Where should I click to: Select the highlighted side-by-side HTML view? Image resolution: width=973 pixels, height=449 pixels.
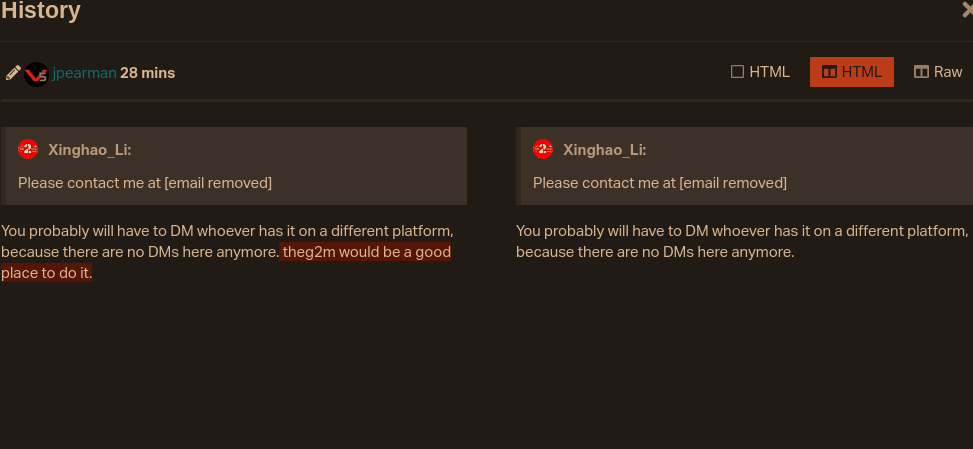pos(851,72)
